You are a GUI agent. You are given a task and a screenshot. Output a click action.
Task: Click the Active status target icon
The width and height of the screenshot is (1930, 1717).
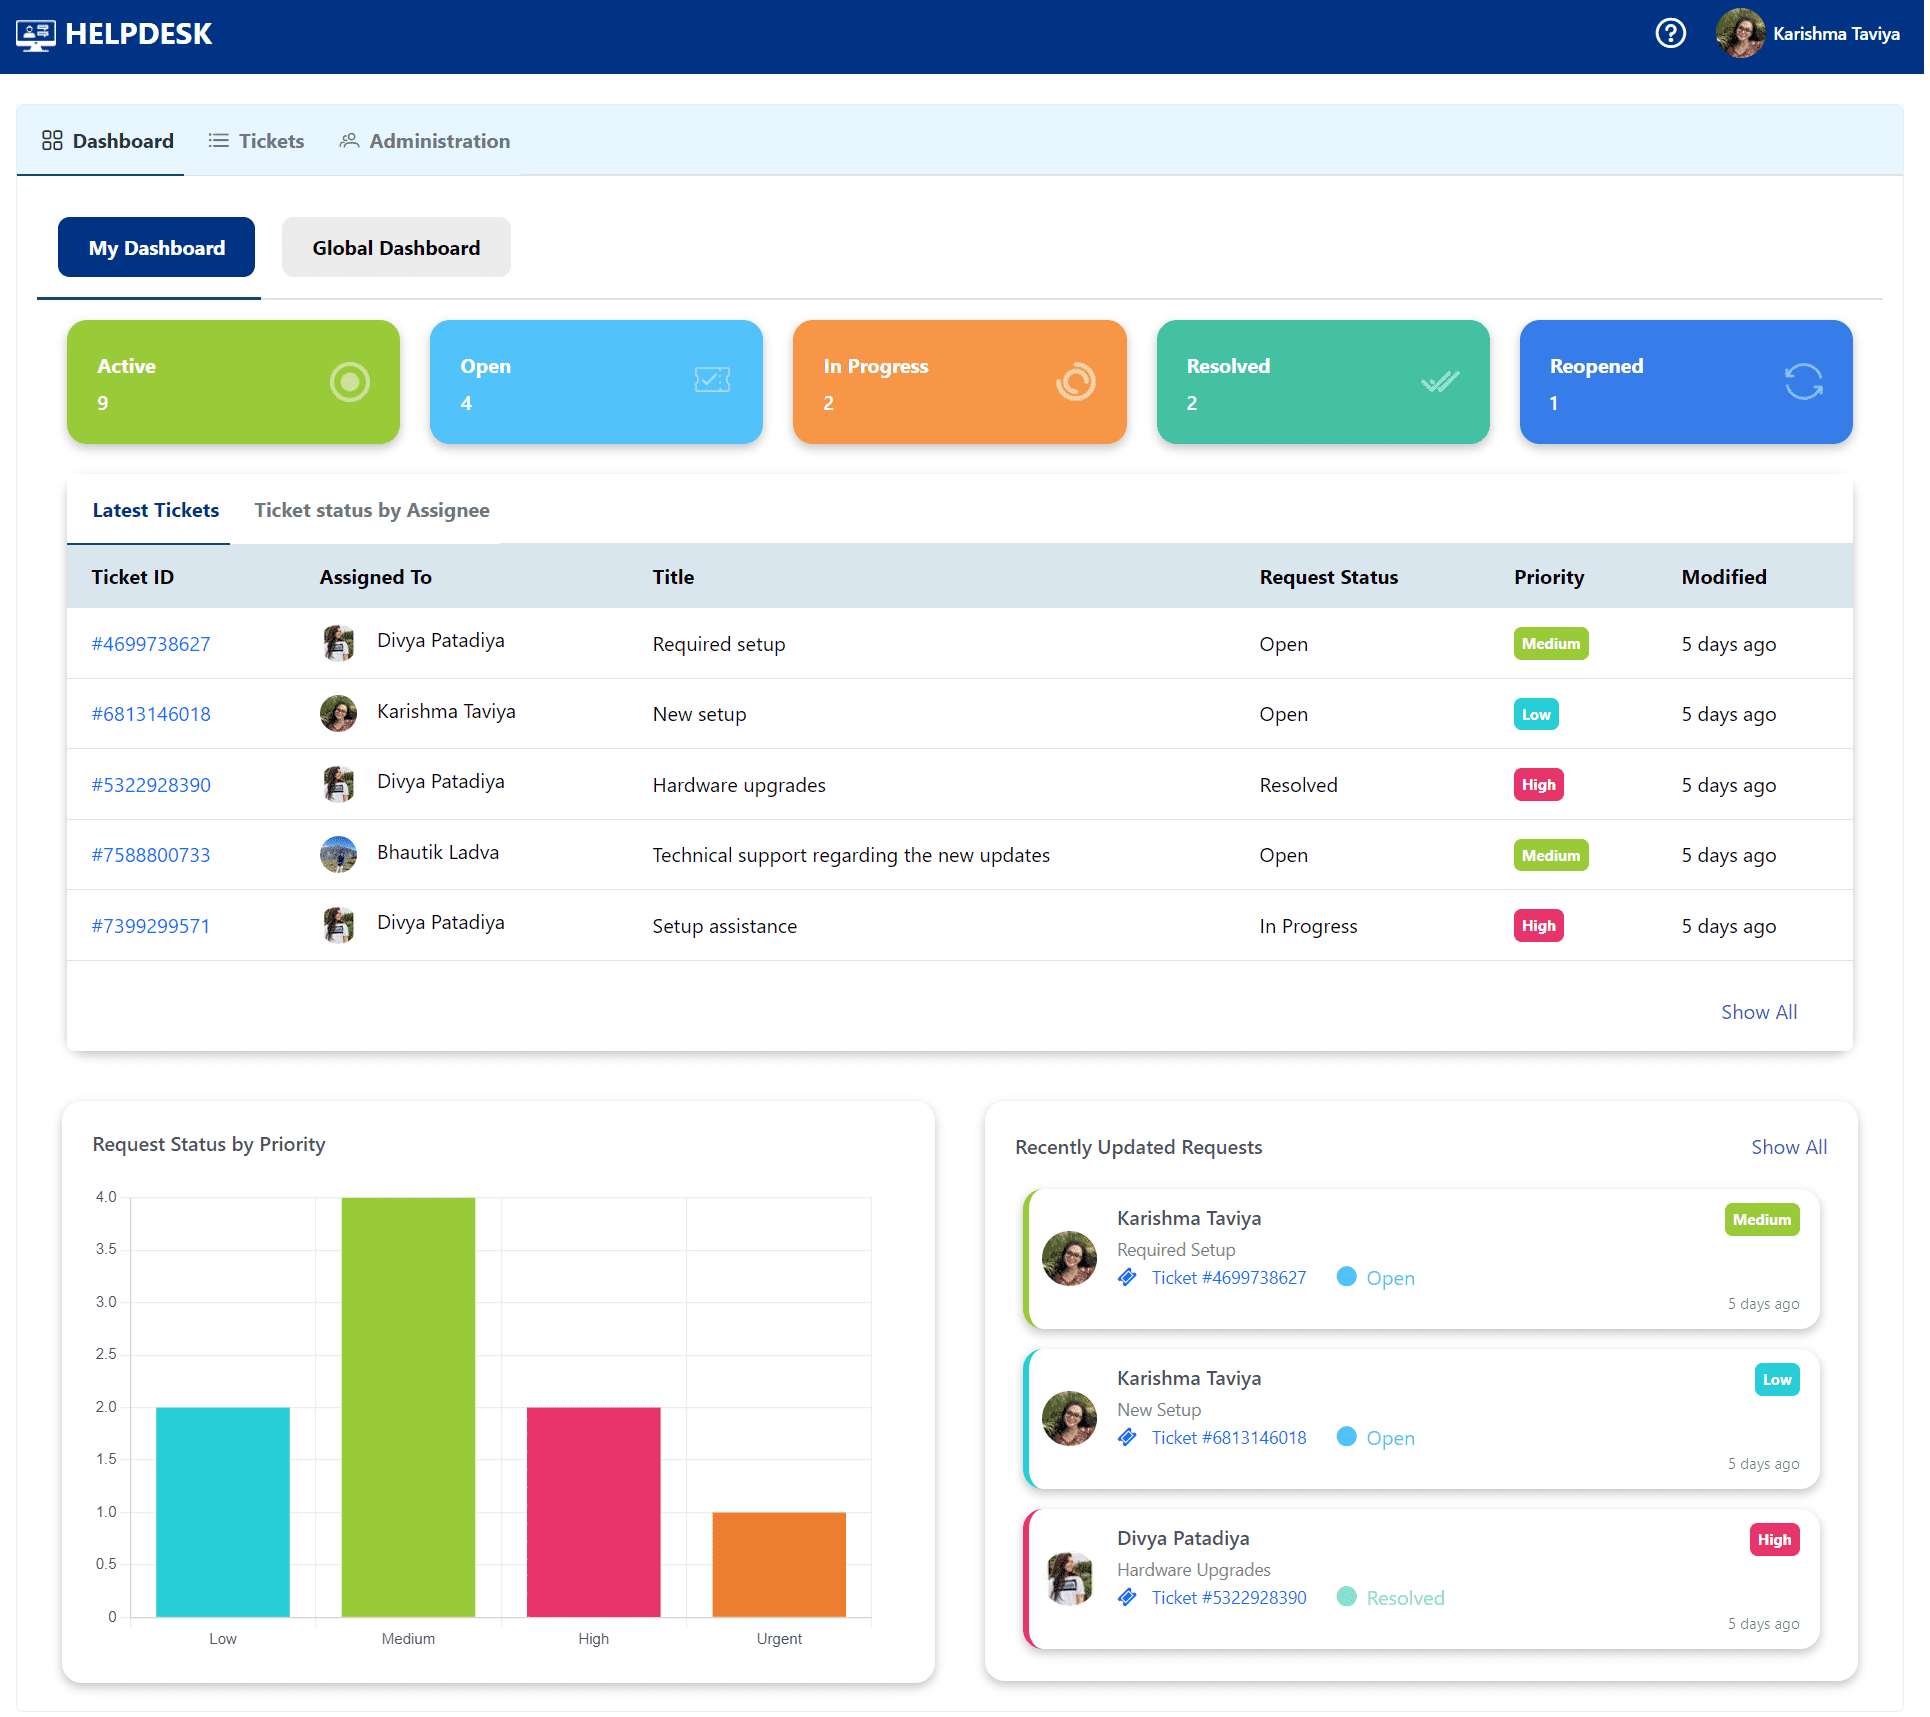[x=349, y=382]
